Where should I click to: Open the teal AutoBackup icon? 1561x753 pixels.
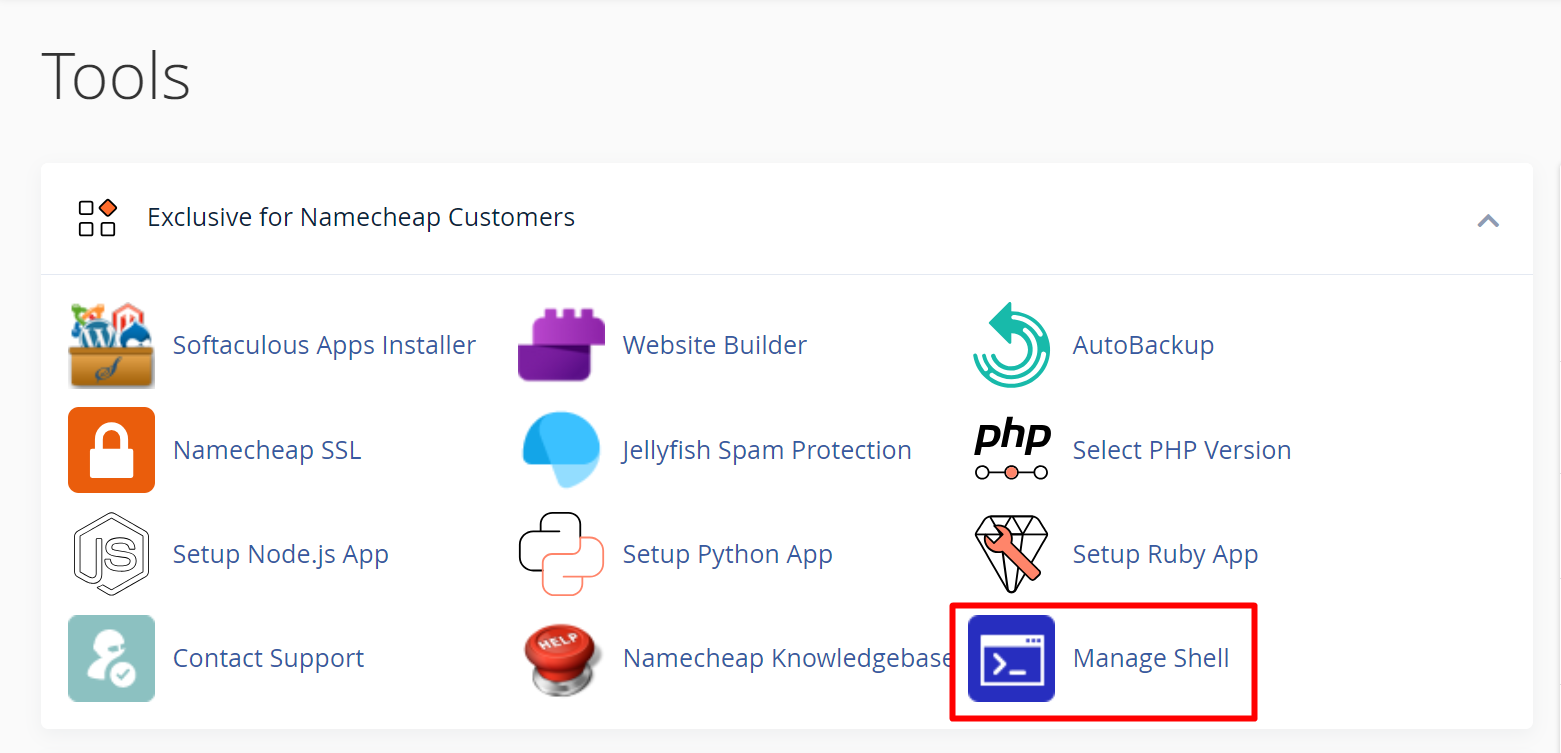1011,345
